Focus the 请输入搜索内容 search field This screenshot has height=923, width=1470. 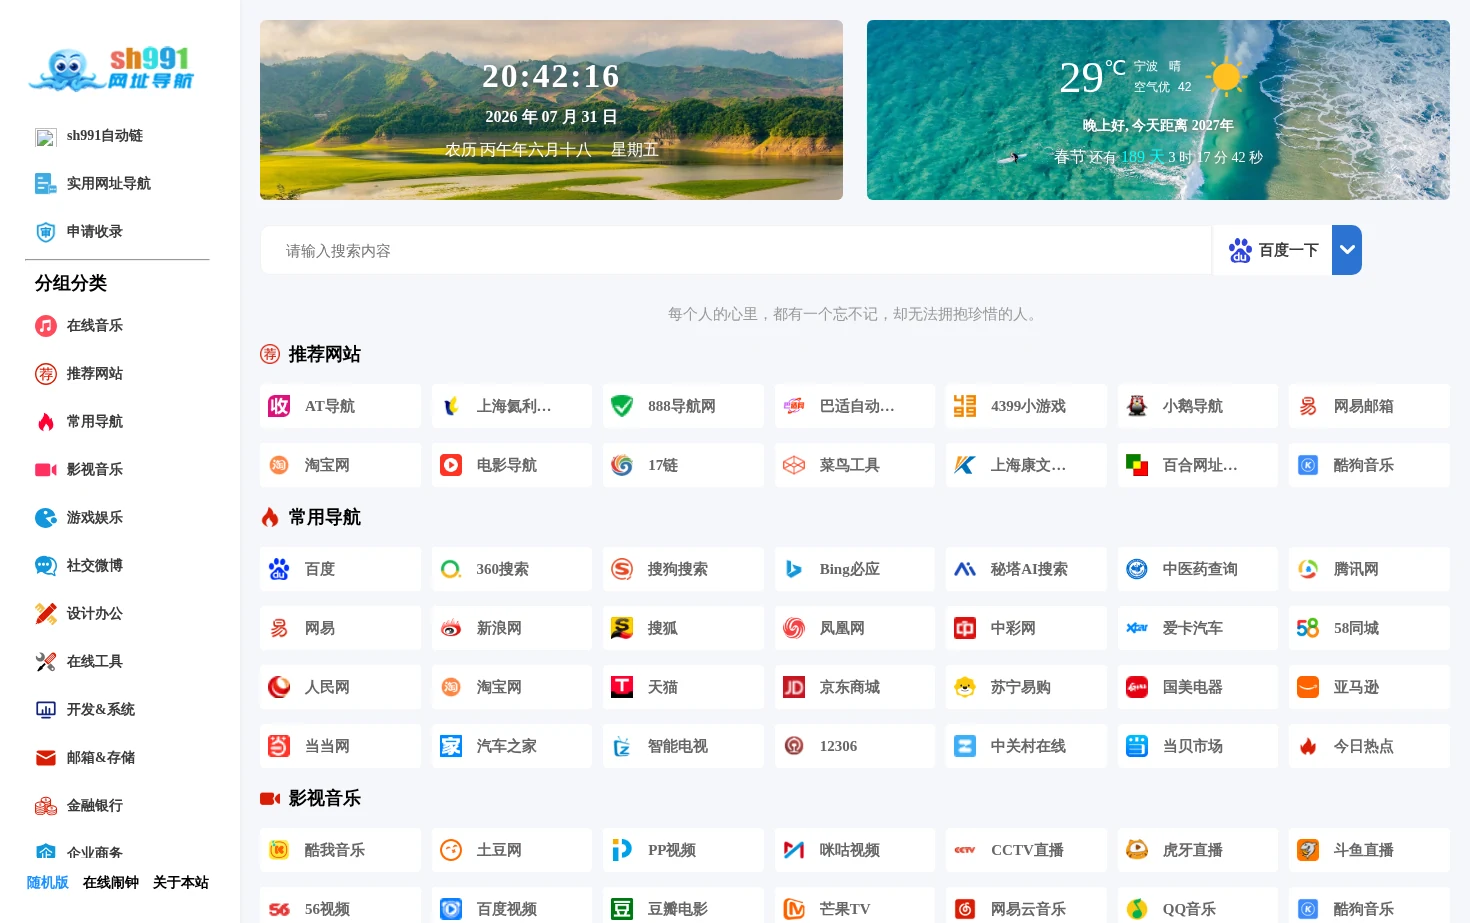coord(736,250)
